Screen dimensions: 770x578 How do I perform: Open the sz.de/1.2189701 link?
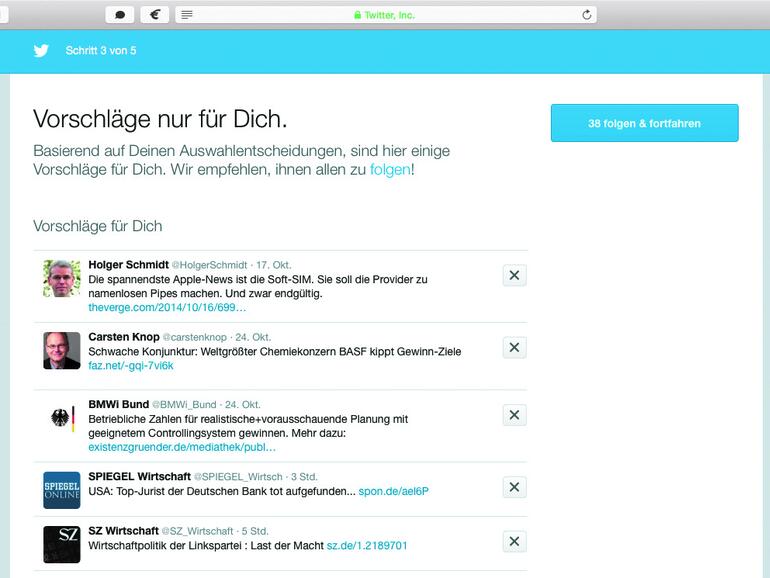[x=367, y=546]
